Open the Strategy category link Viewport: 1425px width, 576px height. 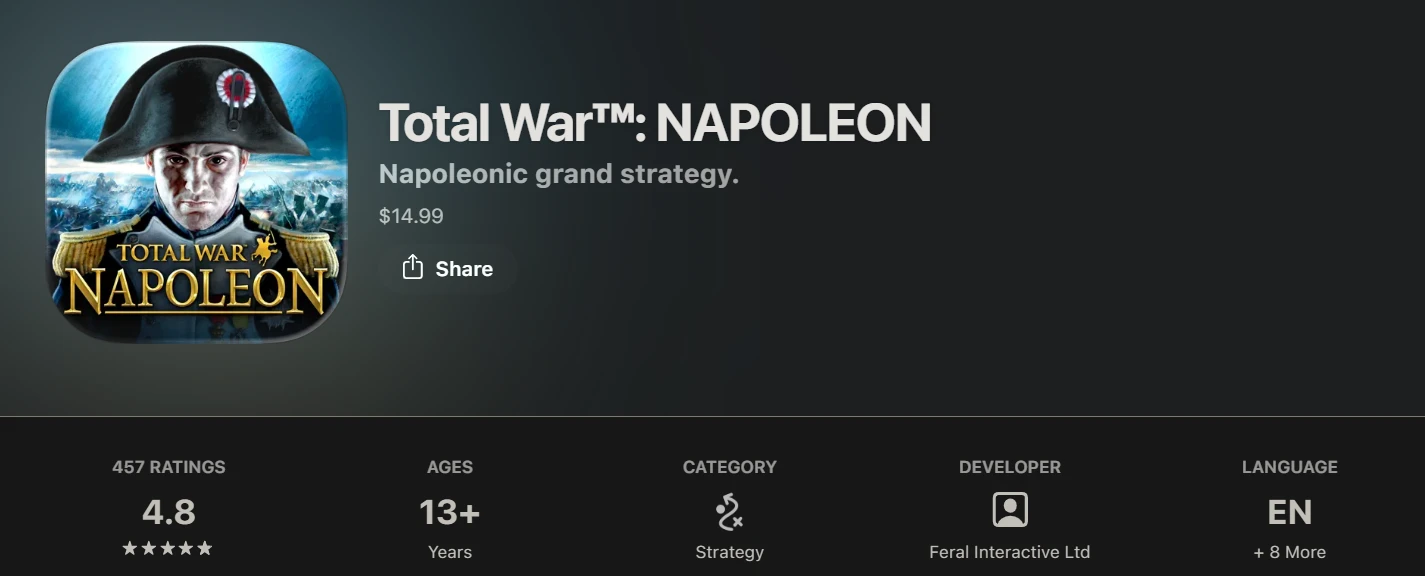[x=729, y=552]
